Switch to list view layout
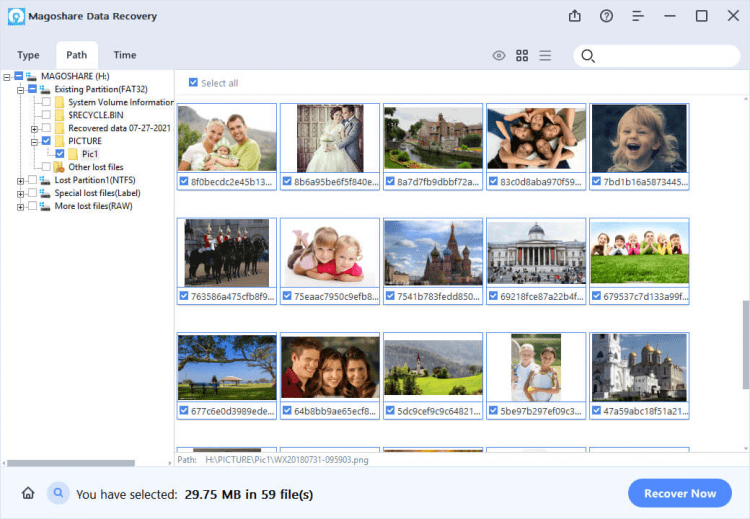Viewport: 750px width, 519px height. 545,56
